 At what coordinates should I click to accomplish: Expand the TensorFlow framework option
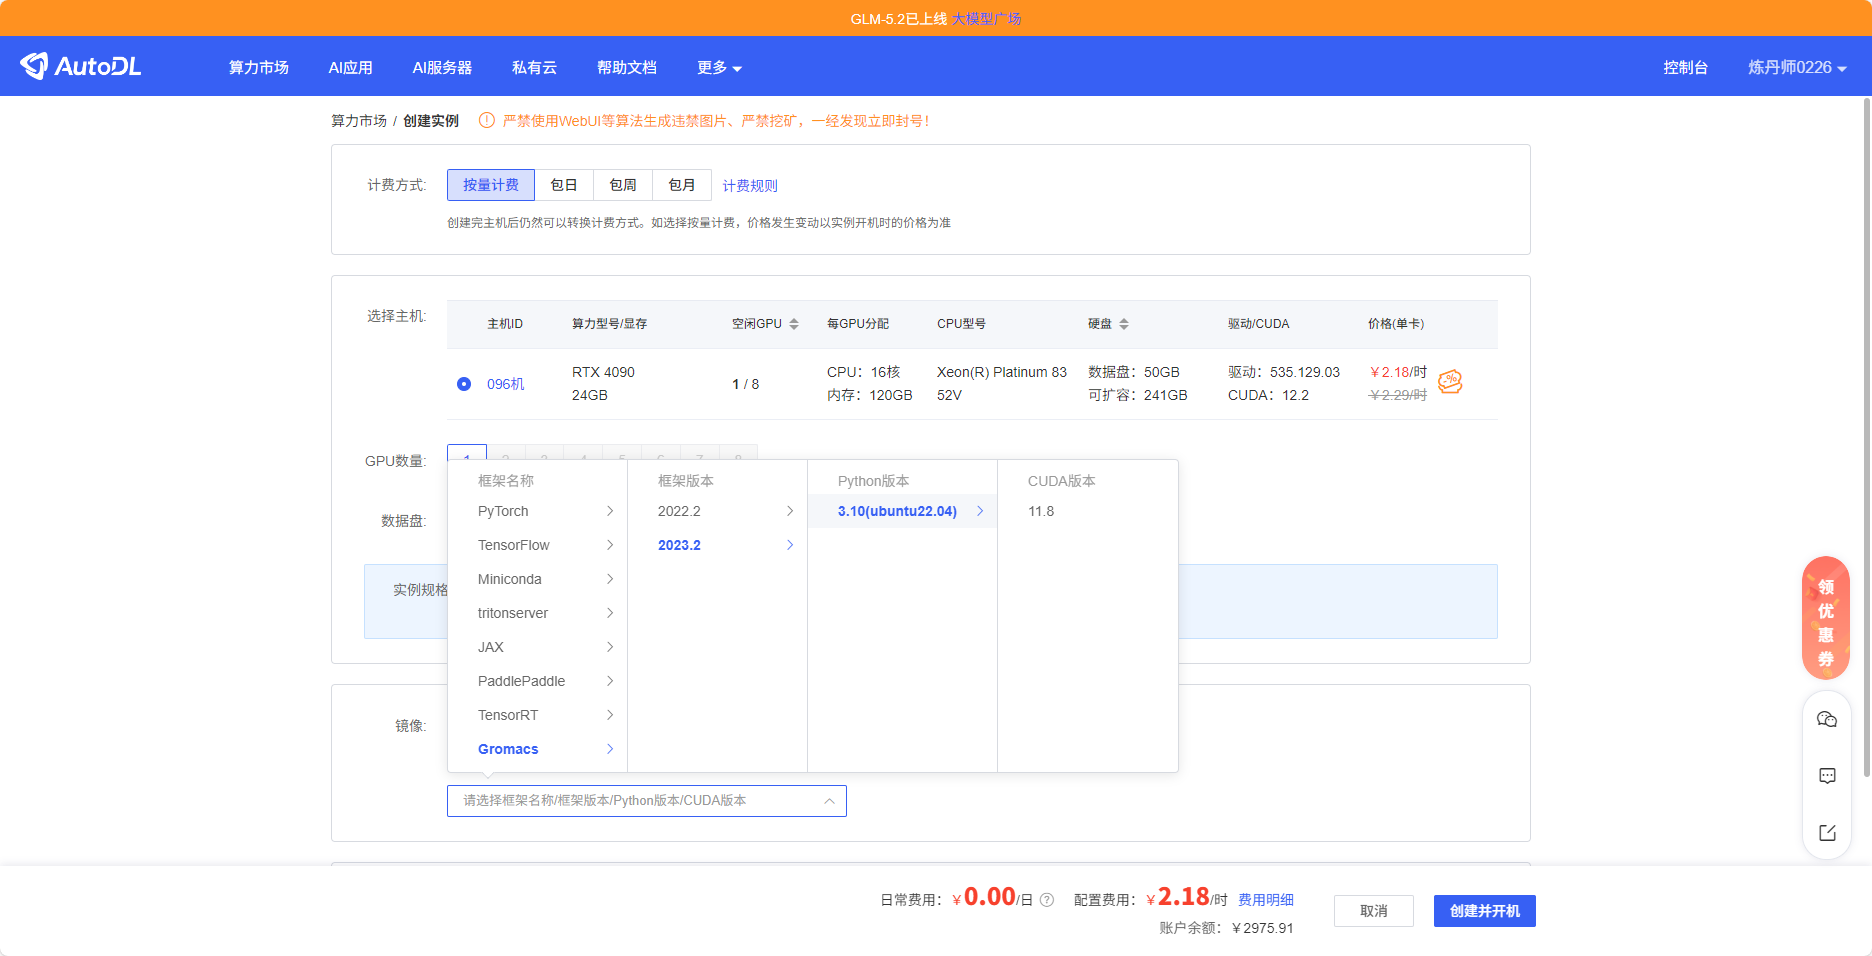(x=537, y=545)
